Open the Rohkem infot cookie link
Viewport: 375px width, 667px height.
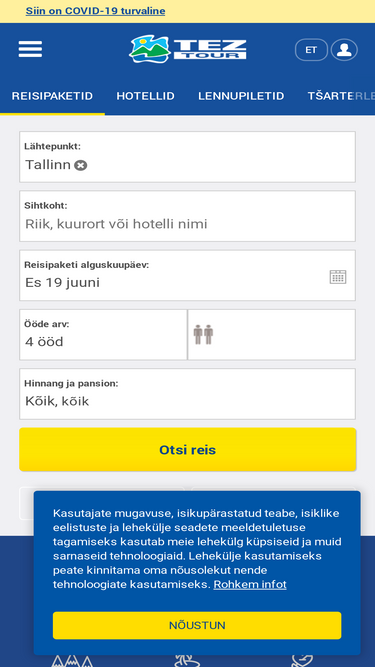coord(250,584)
